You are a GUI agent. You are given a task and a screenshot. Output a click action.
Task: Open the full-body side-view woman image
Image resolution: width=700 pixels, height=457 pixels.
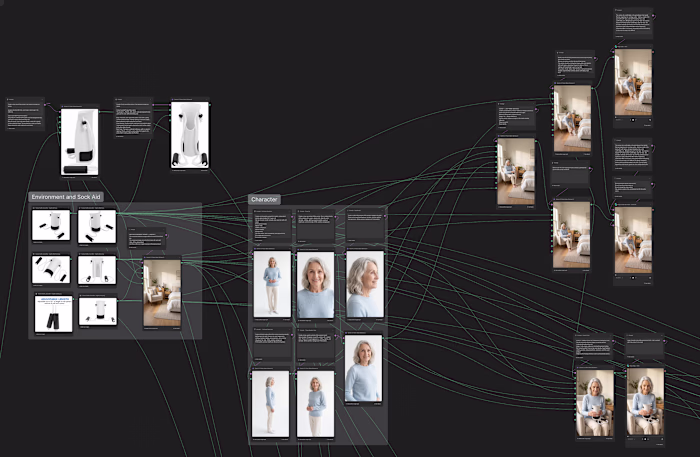[x=271, y=404]
